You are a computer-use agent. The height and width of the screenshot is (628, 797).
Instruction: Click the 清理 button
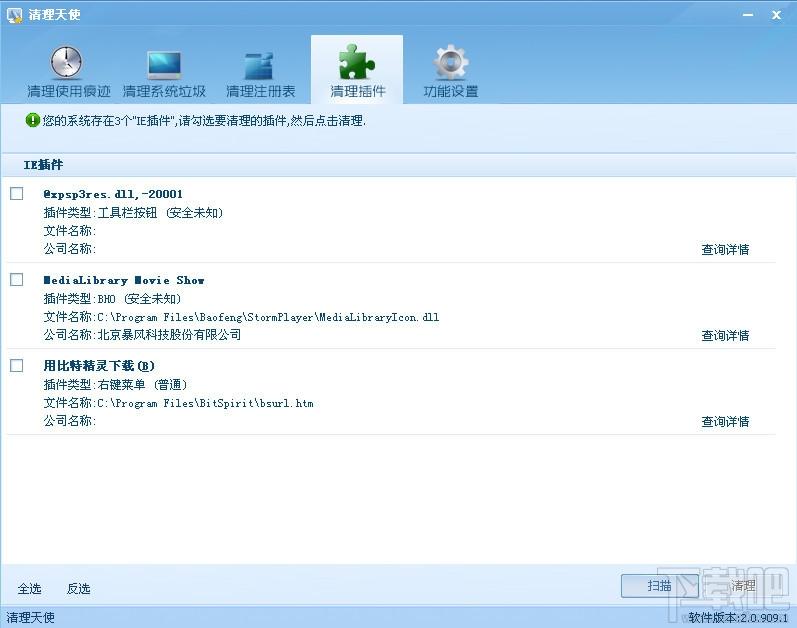(743, 586)
